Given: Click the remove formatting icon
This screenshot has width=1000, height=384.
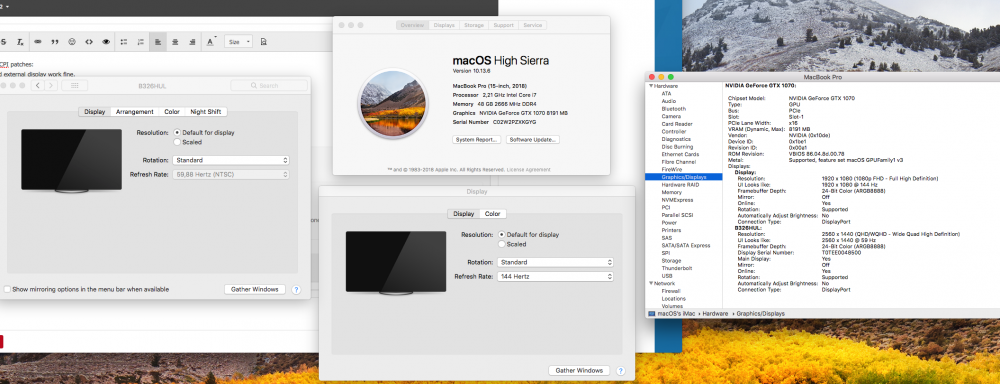Looking at the screenshot, I should (20, 42).
